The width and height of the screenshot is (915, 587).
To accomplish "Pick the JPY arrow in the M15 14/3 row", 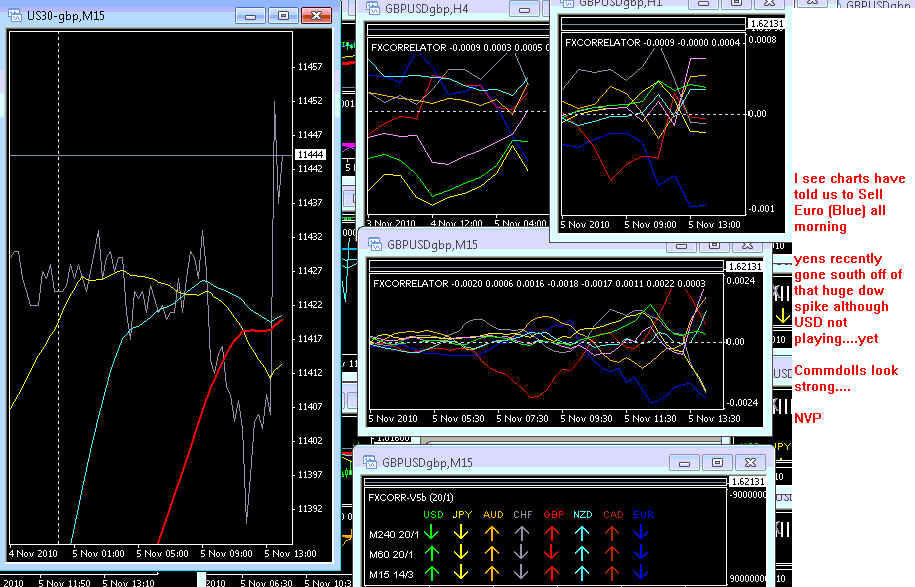I will click(x=462, y=573).
